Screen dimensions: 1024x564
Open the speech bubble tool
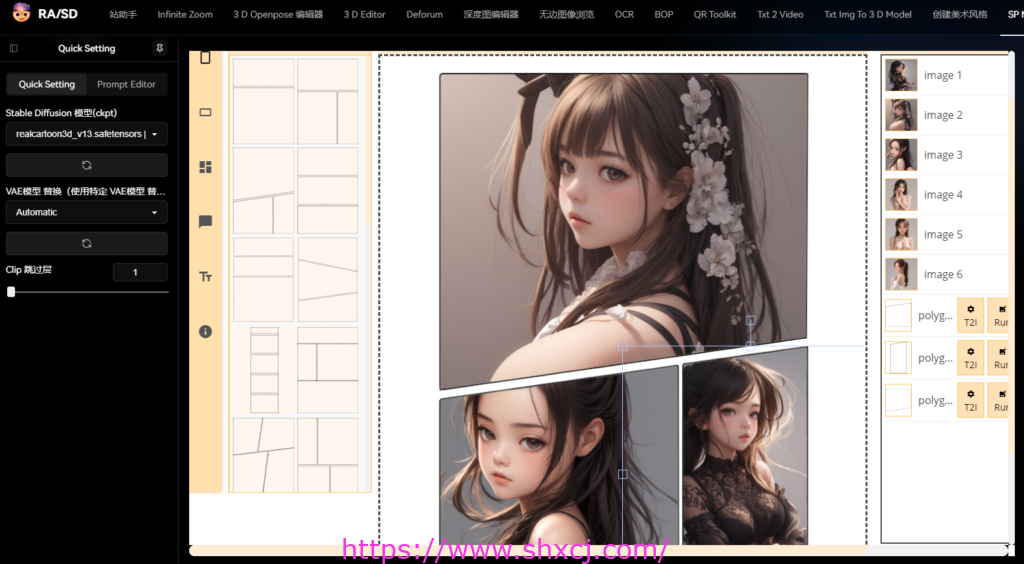(205, 222)
